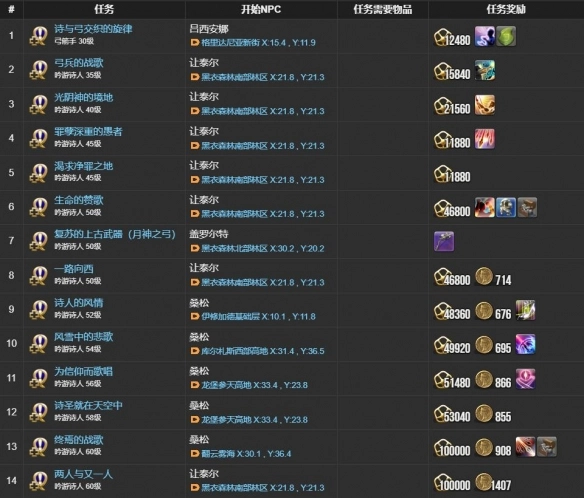
Task: Click the purple bow reward icon in row 7
Action: [x=444, y=241]
